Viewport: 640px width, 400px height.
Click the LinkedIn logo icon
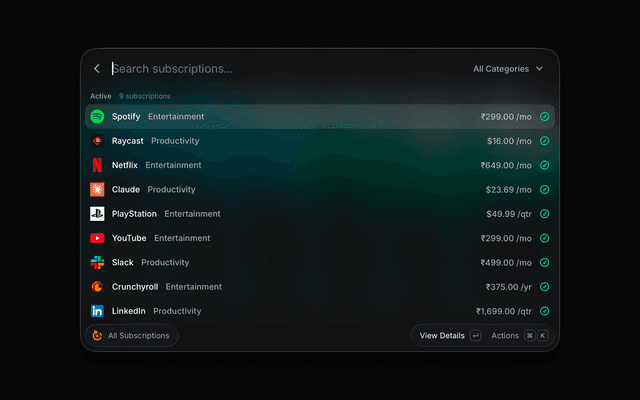[x=97, y=311]
